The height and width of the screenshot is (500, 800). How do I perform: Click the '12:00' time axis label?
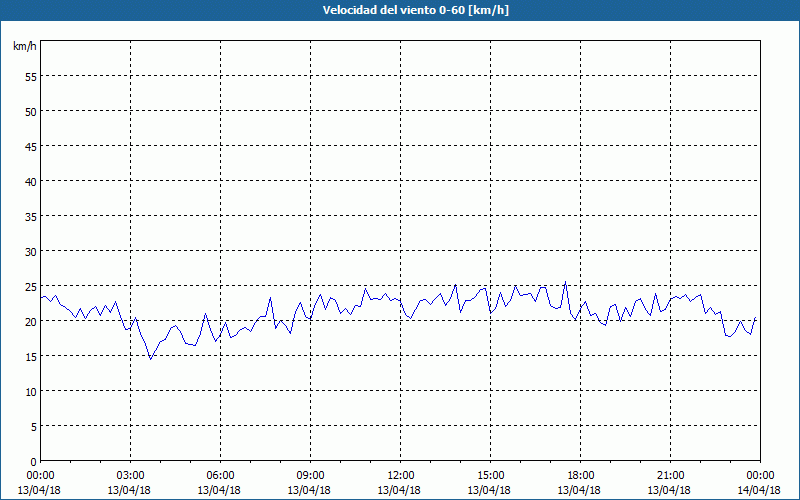[401, 476]
